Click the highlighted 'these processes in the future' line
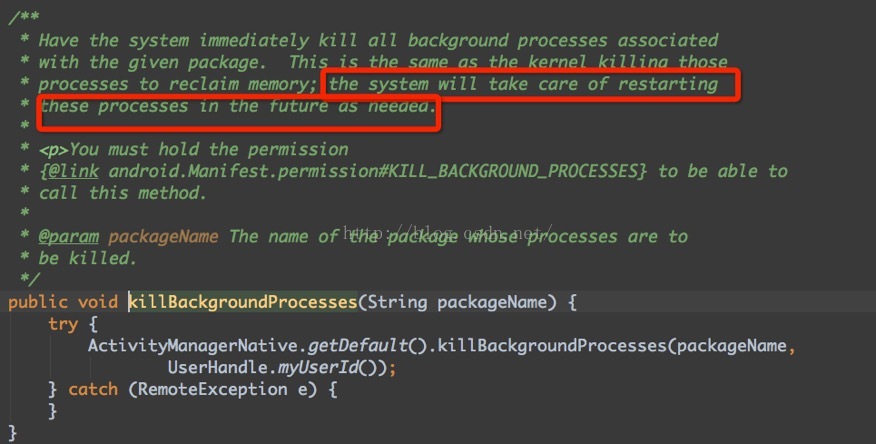 tap(180, 106)
